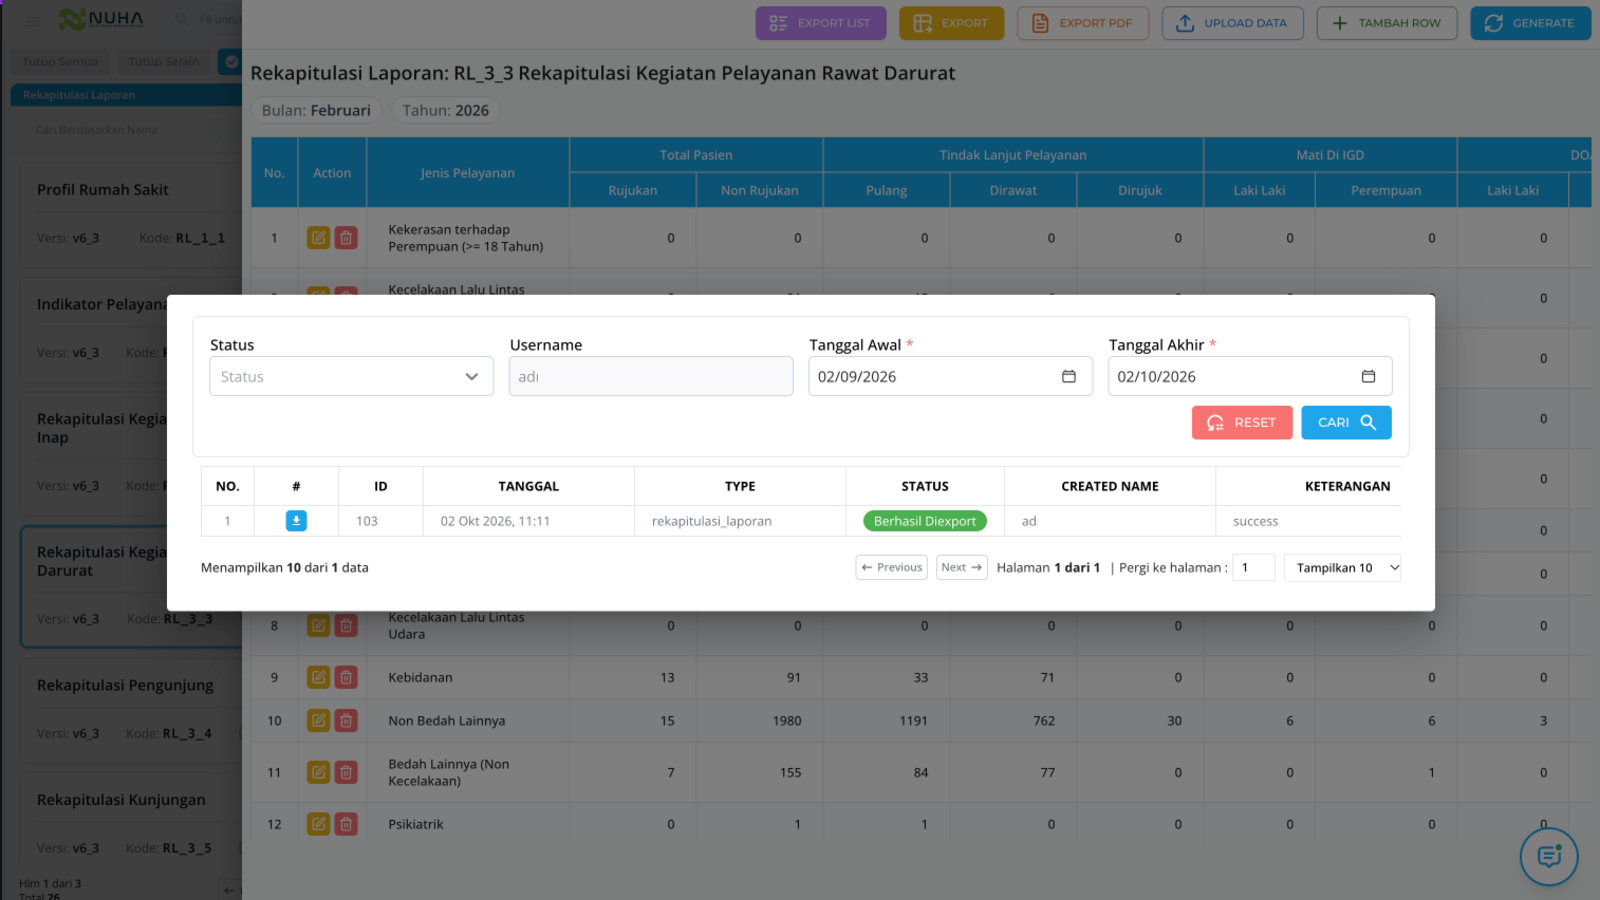Click the Tutup Semua button

60,62
